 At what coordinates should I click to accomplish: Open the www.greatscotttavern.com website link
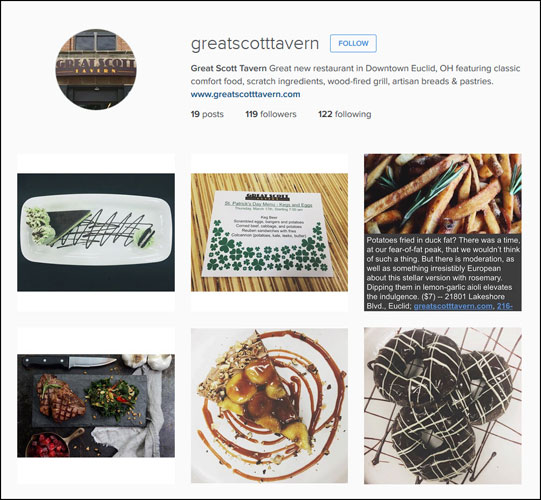coord(245,94)
